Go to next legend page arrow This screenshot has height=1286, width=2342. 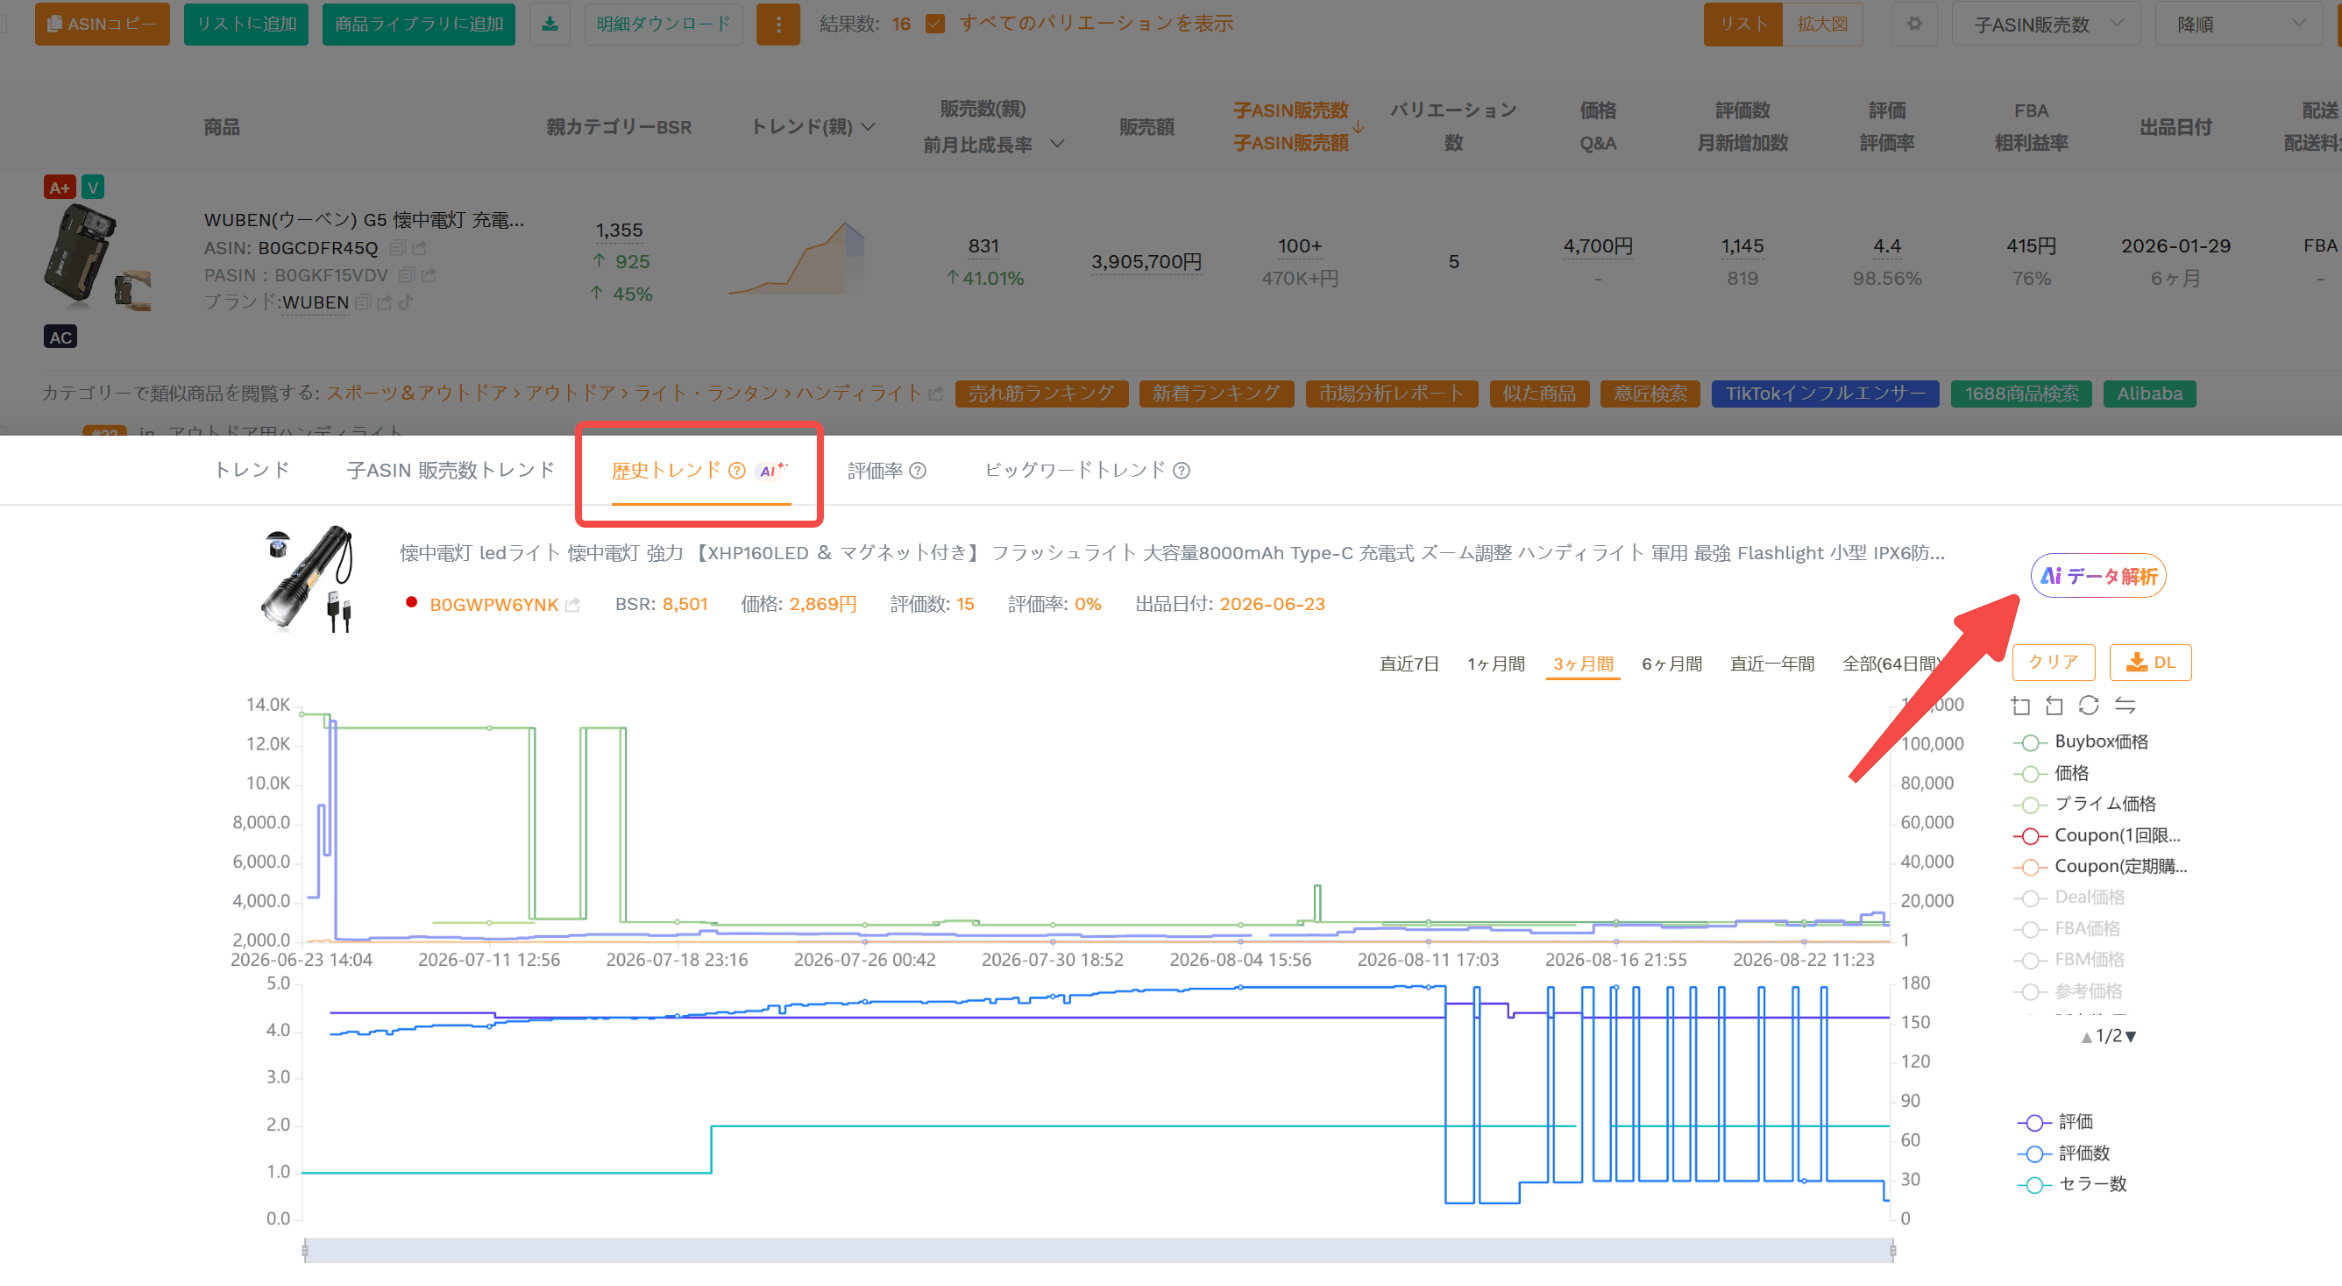(2131, 1037)
